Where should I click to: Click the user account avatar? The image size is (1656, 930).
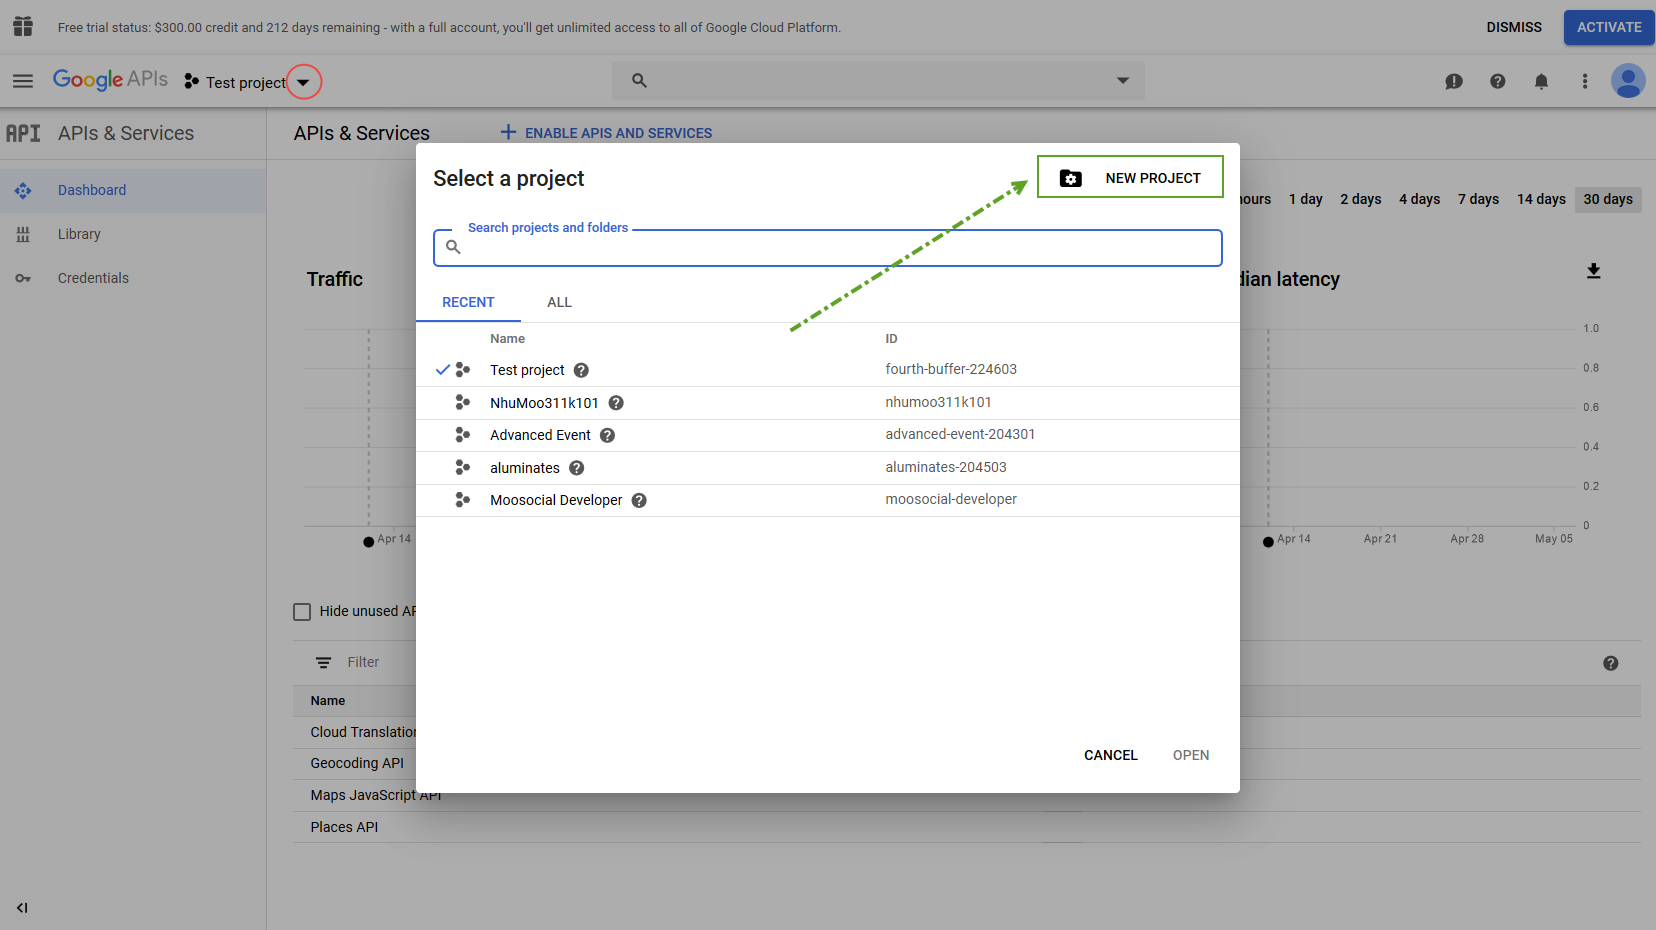(x=1628, y=81)
